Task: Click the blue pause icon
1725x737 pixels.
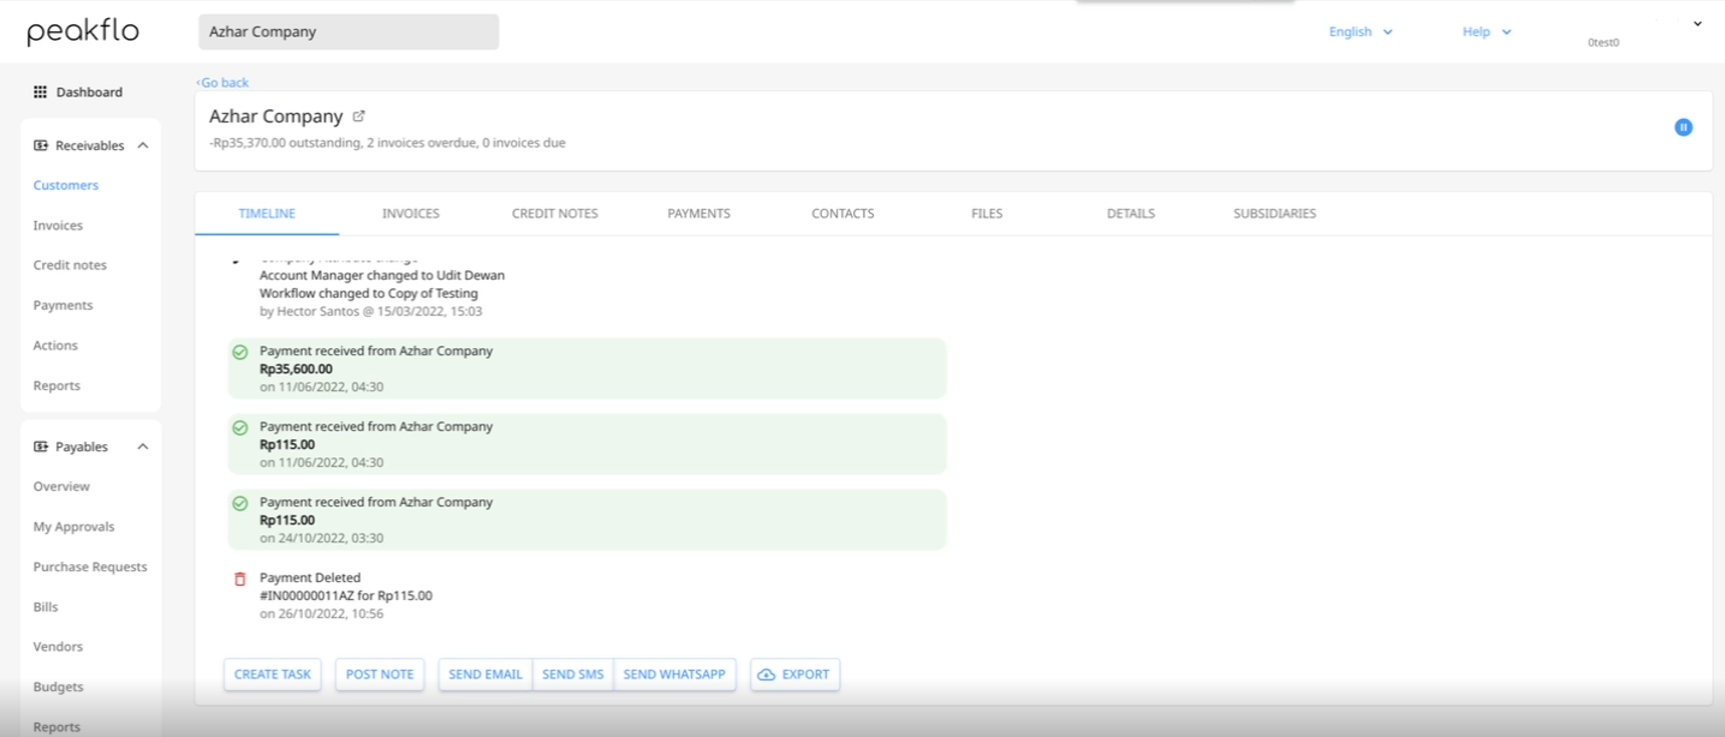Action: (1683, 127)
